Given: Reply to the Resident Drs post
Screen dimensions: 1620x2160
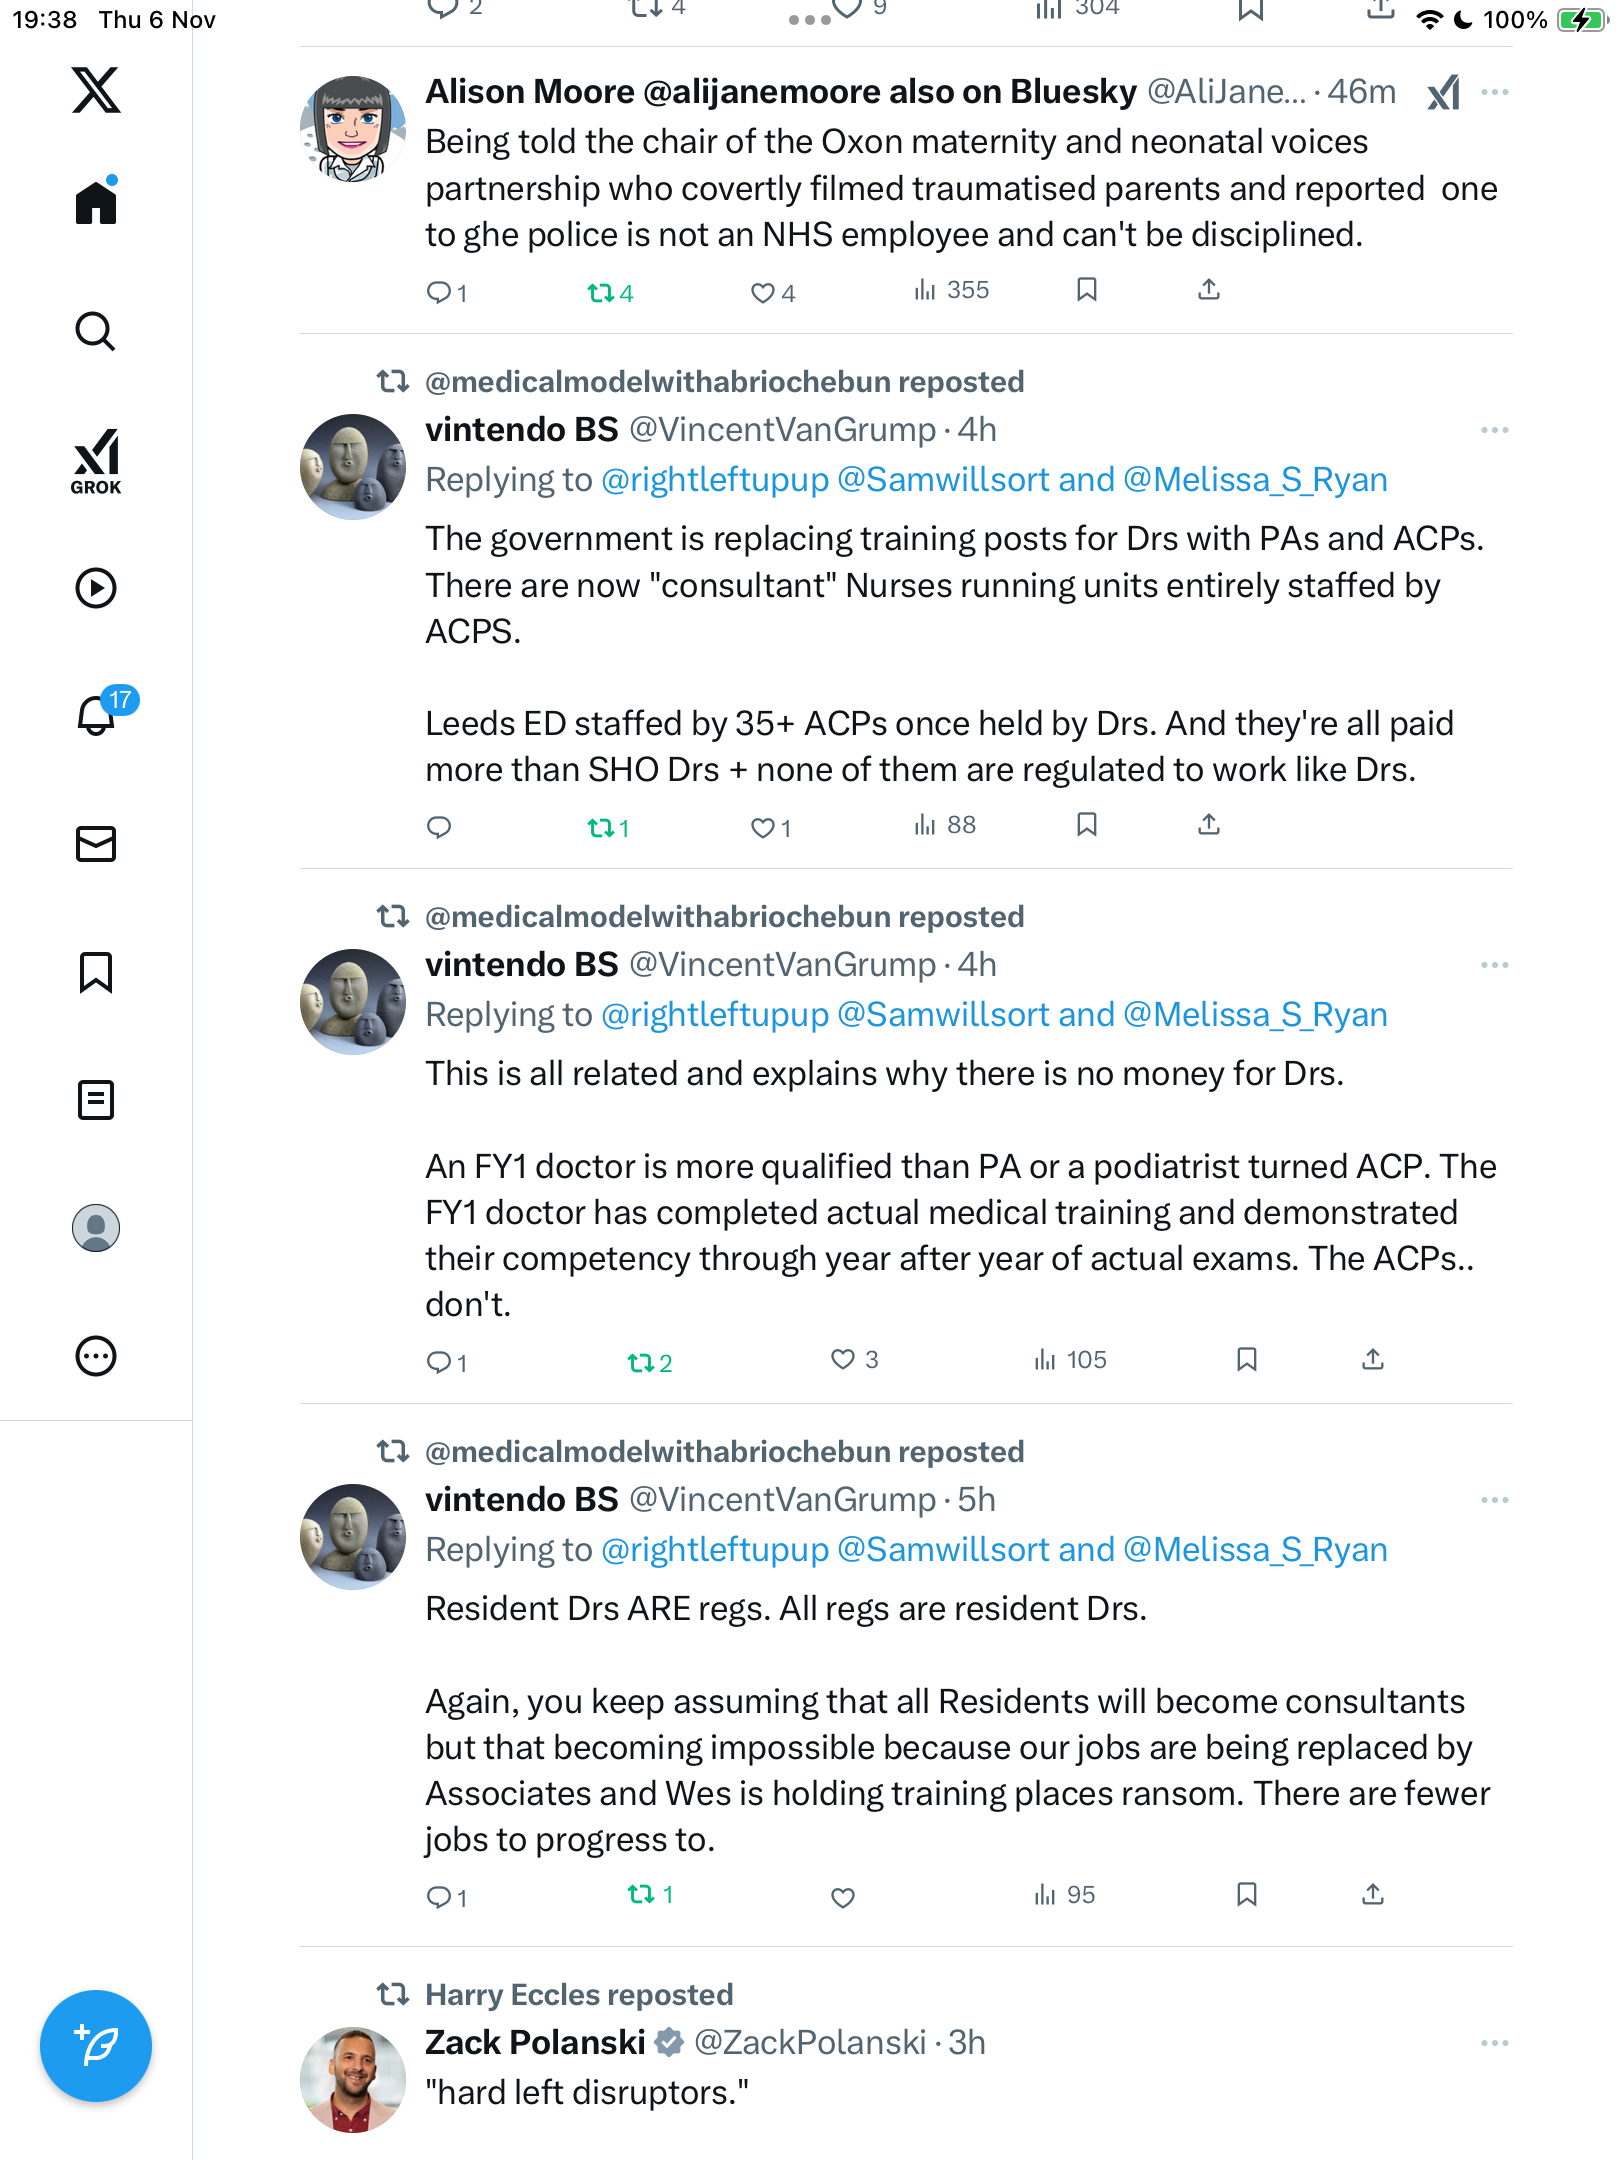Looking at the screenshot, I should pyautogui.click(x=439, y=1897).
